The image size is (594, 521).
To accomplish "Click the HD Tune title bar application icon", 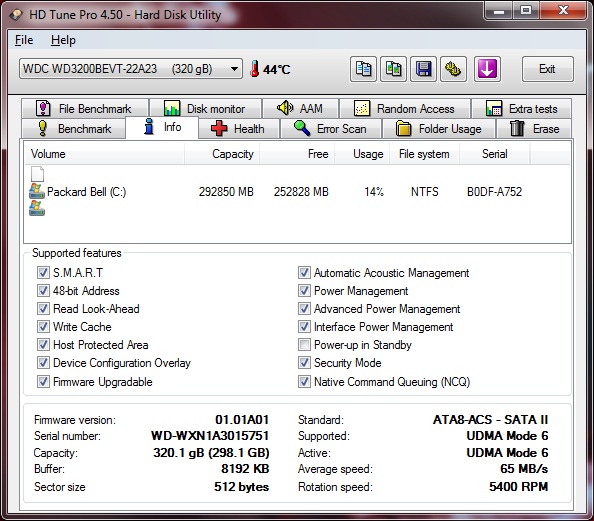I will pos(16,15).
